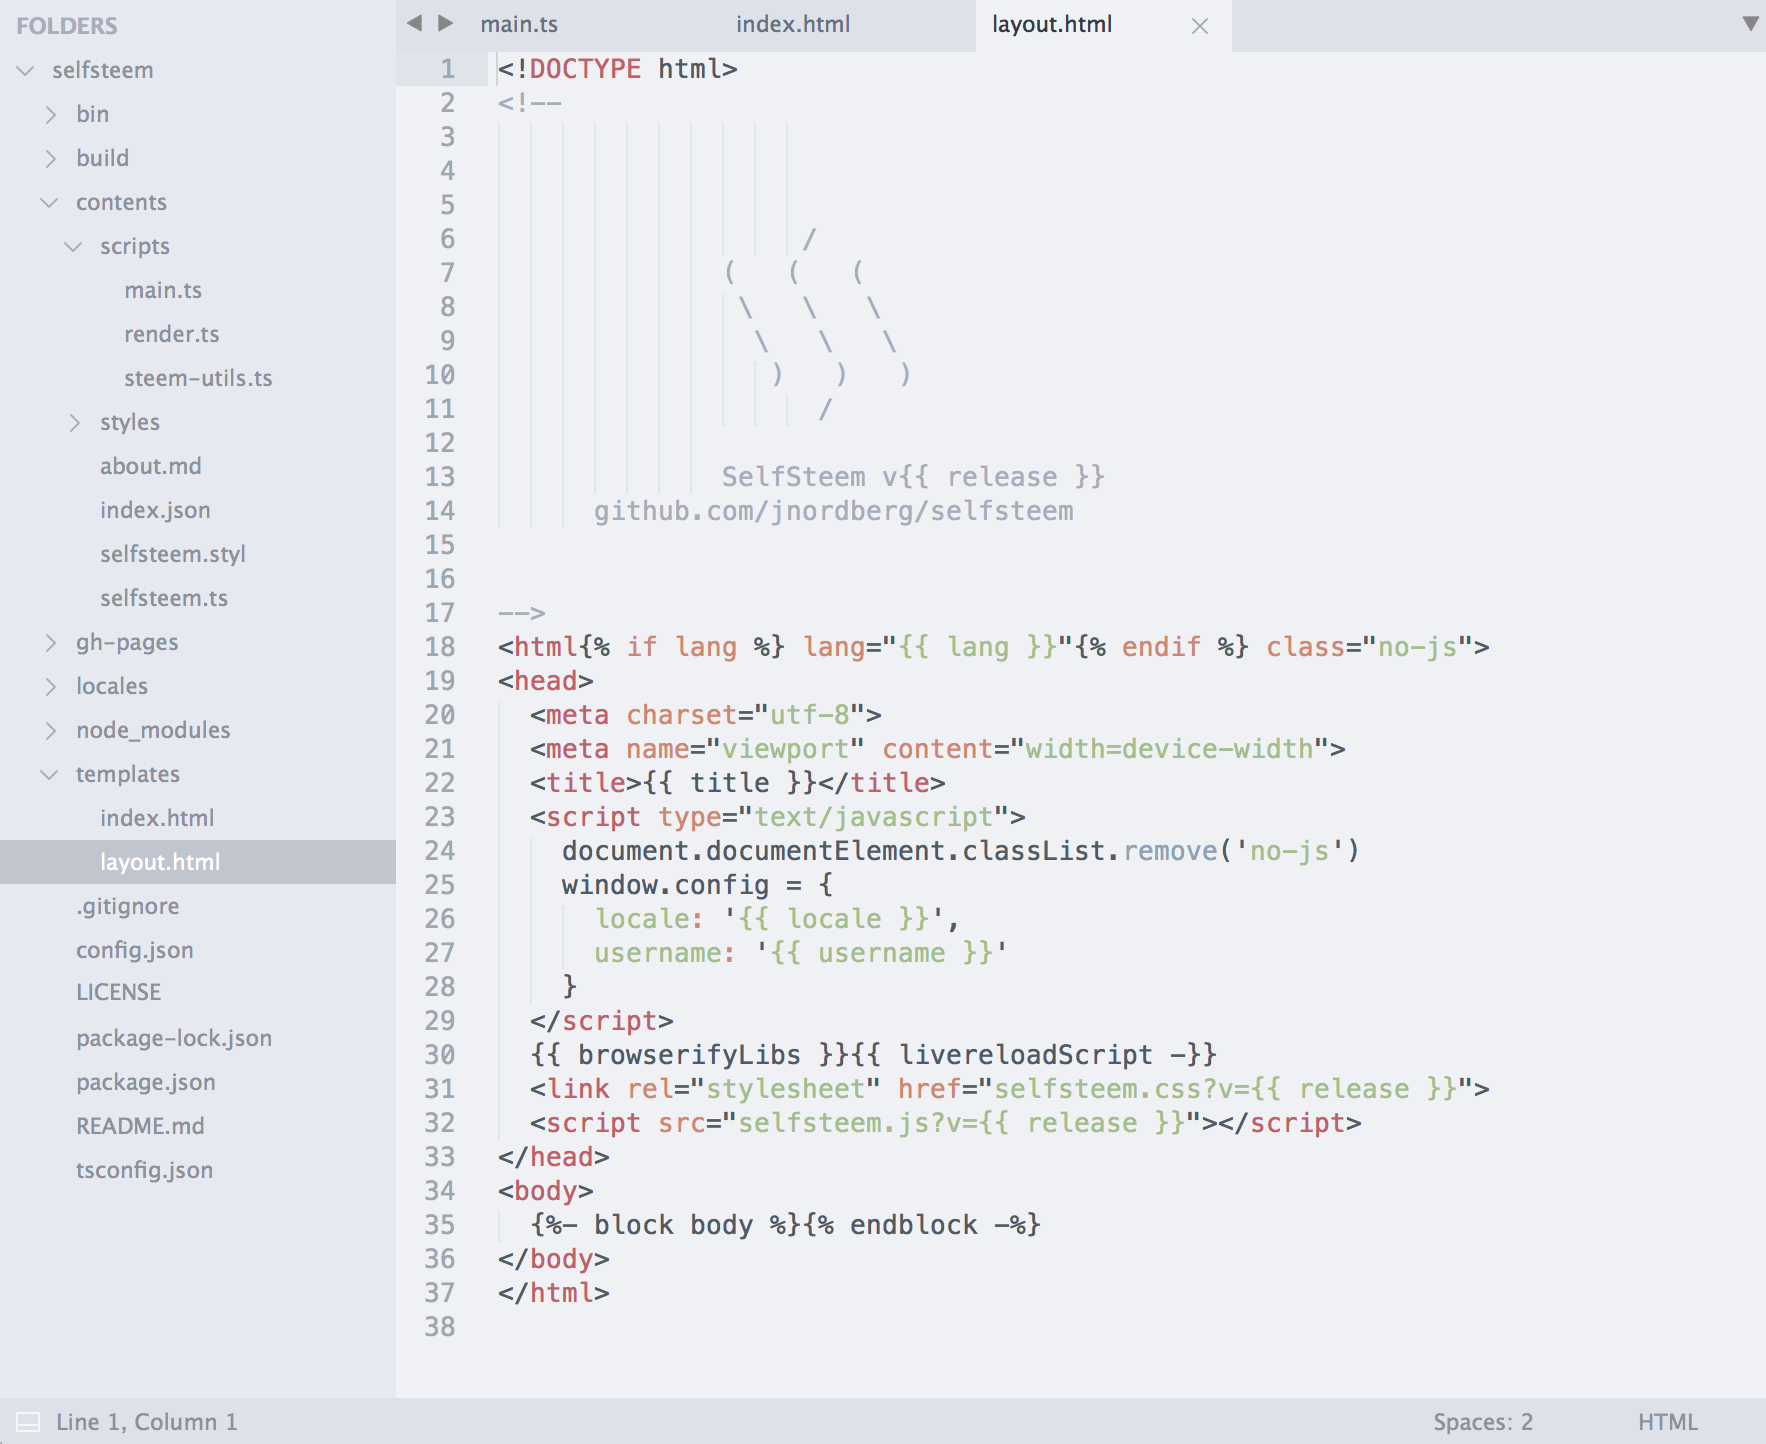Screen dimensions: 1766x1444
Task: Expand the node_modules folder
Action: pos(51,730)
